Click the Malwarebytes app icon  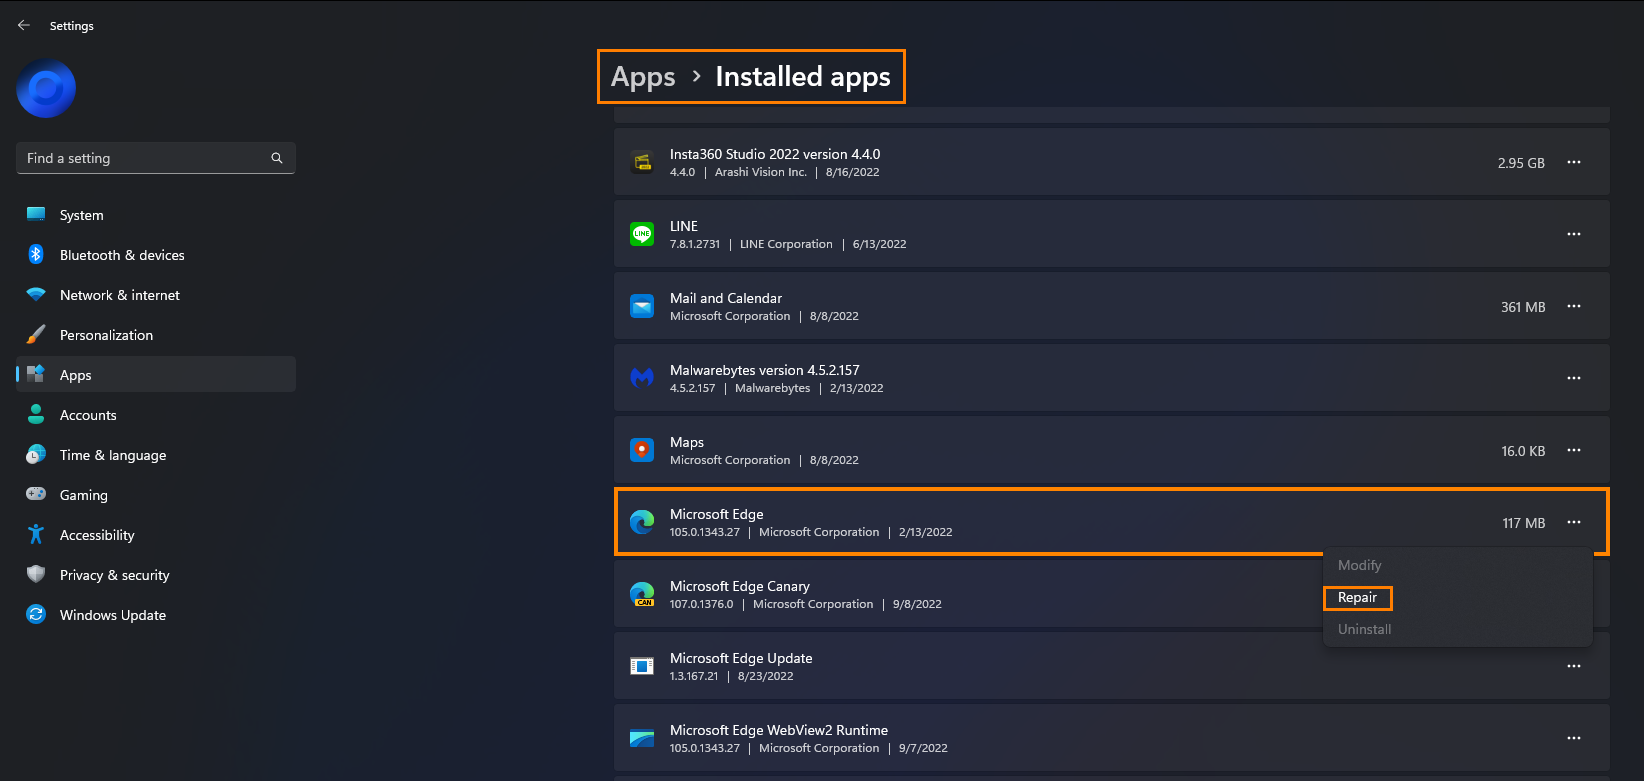642,378
